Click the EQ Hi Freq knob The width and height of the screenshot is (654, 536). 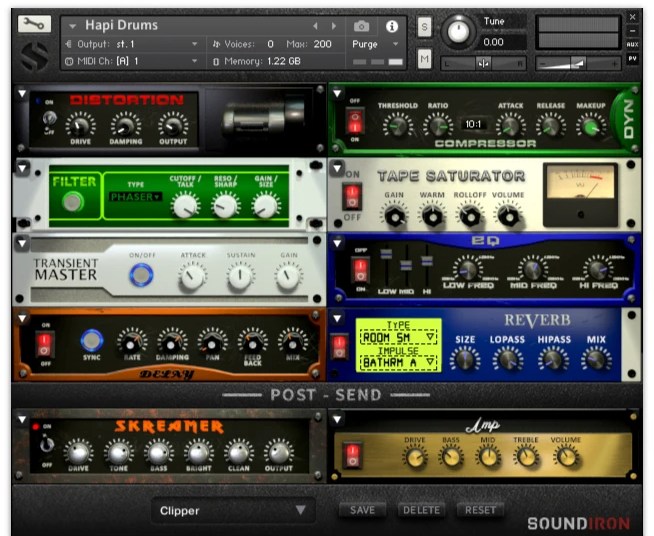pos(598,269)
